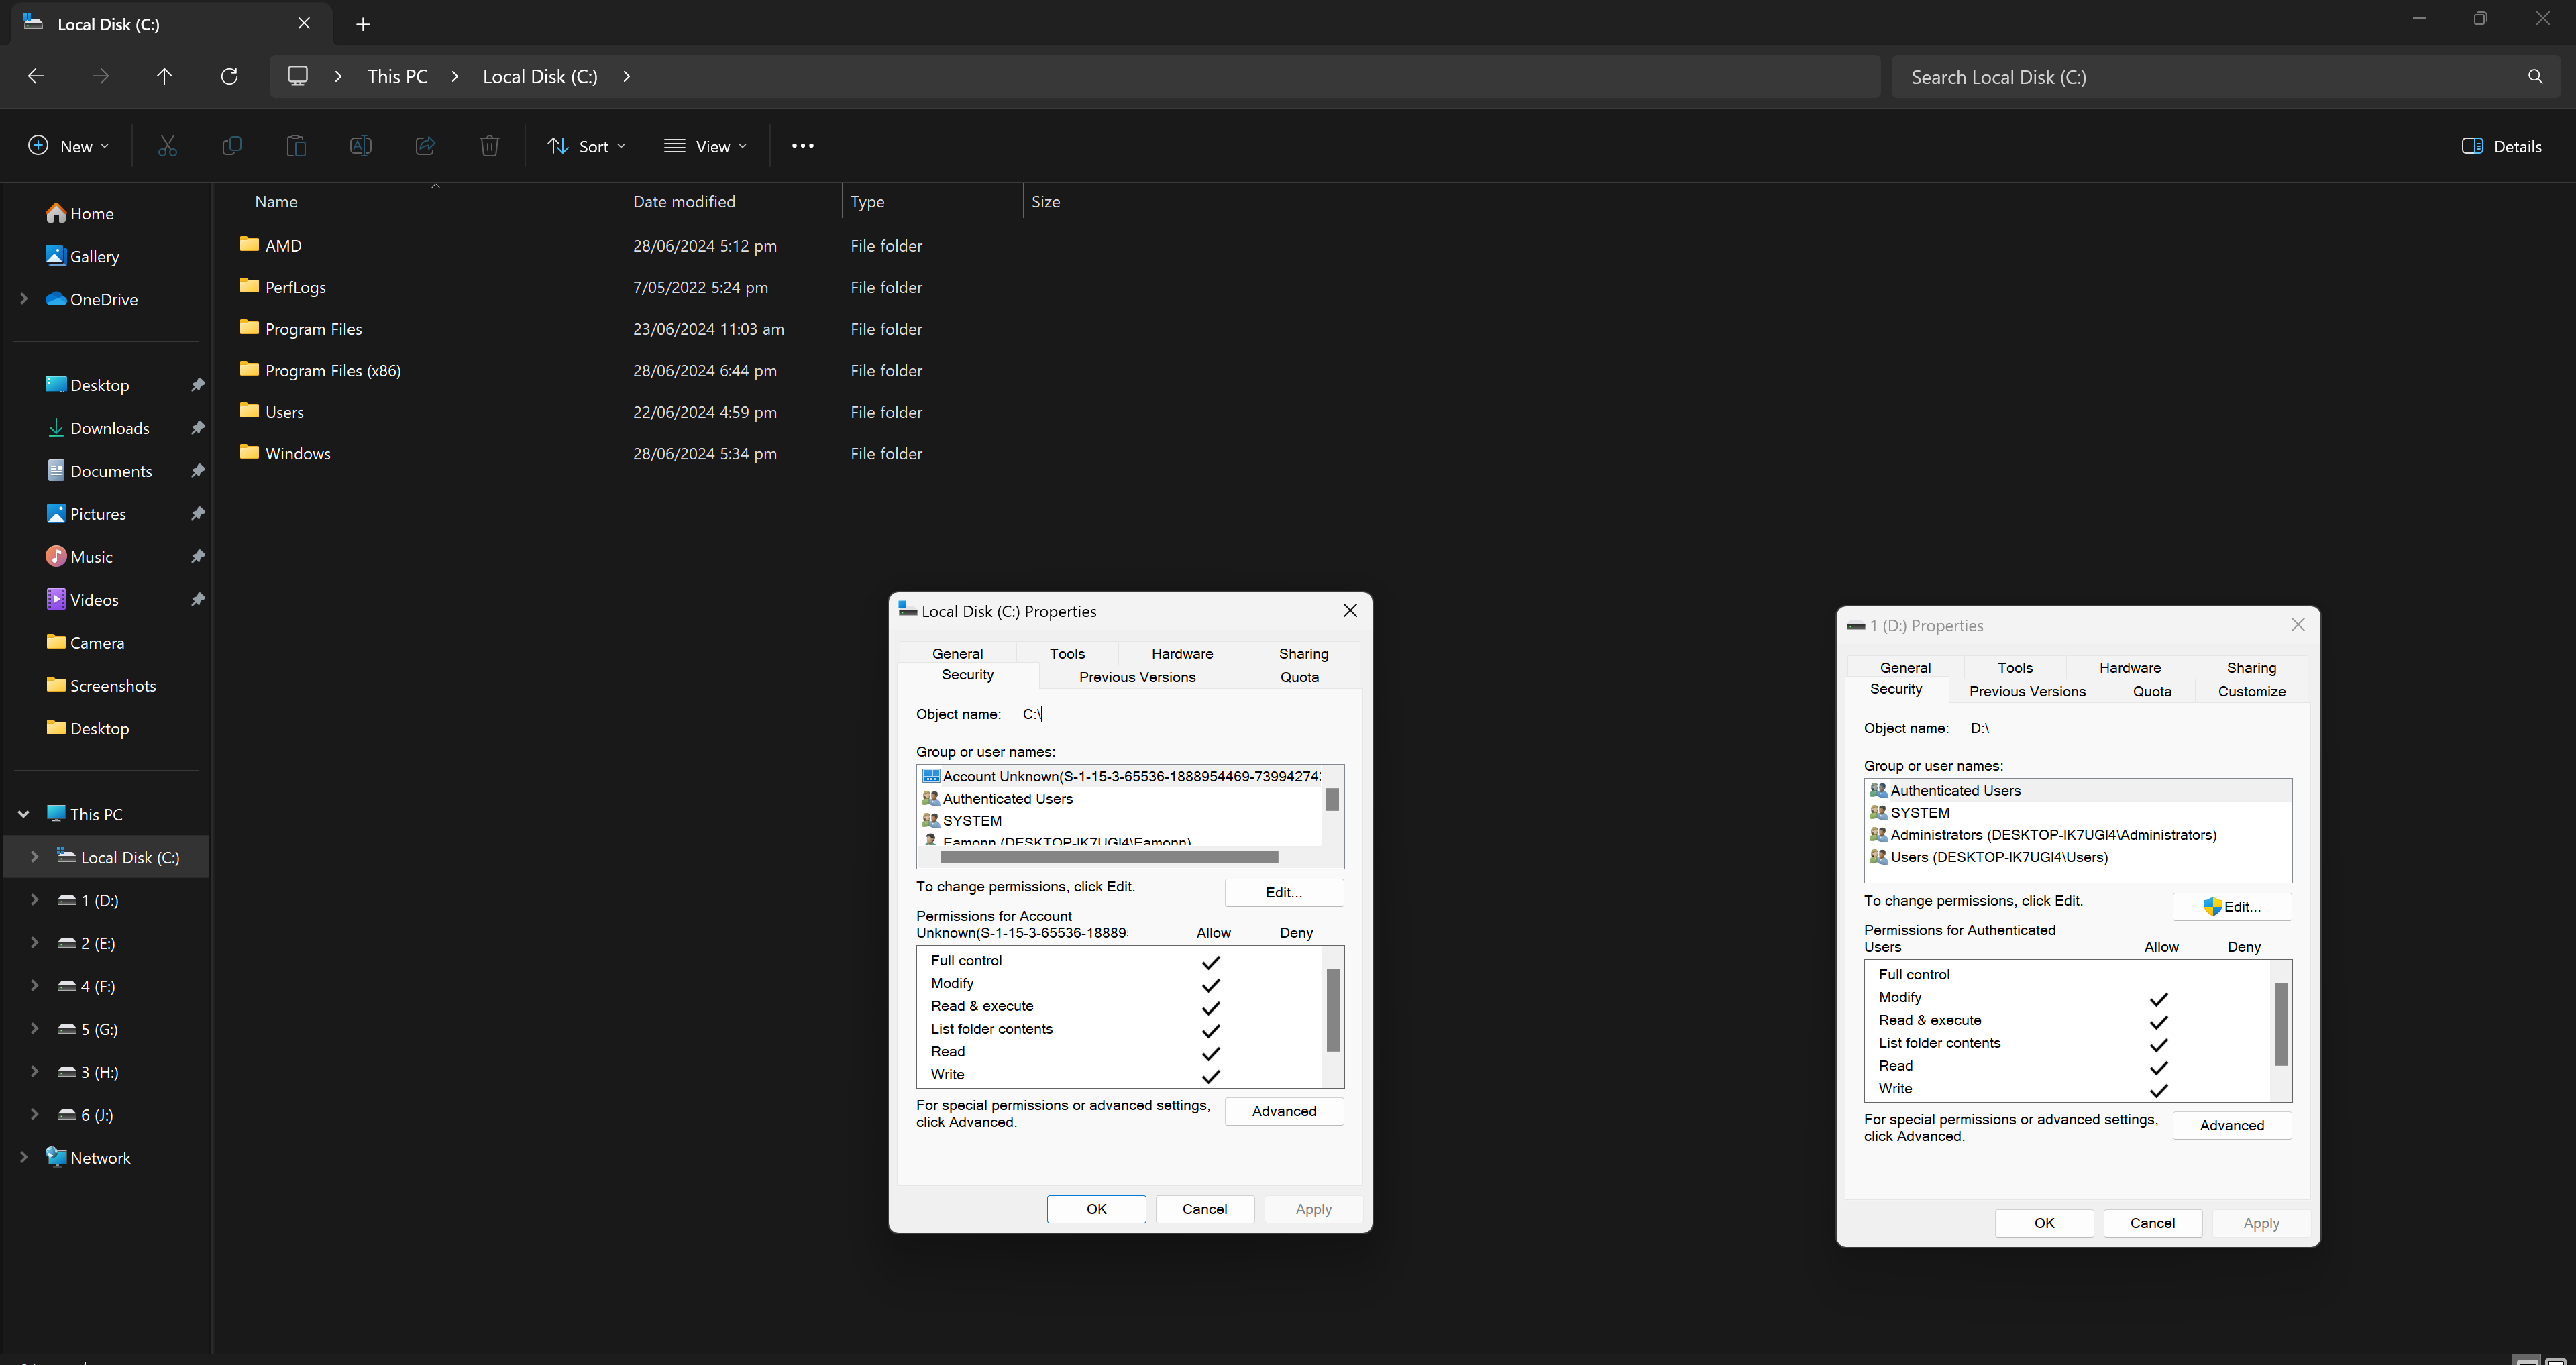Click the Rename icon in toolbar

click(x=360, y=146)
